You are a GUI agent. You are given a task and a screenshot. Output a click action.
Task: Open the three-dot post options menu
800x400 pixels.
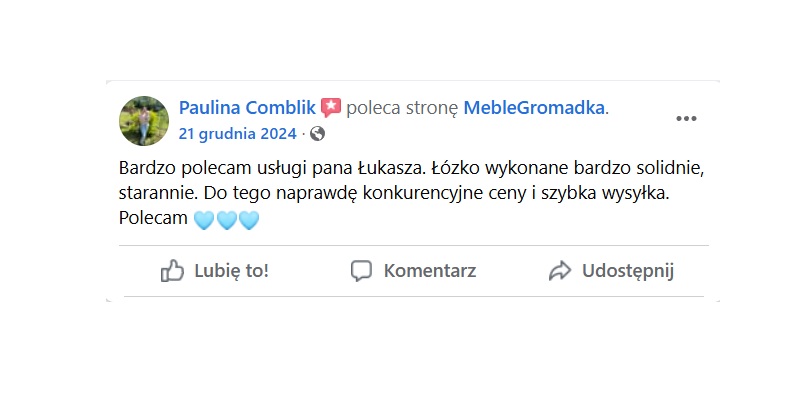[x=686, y=119]
